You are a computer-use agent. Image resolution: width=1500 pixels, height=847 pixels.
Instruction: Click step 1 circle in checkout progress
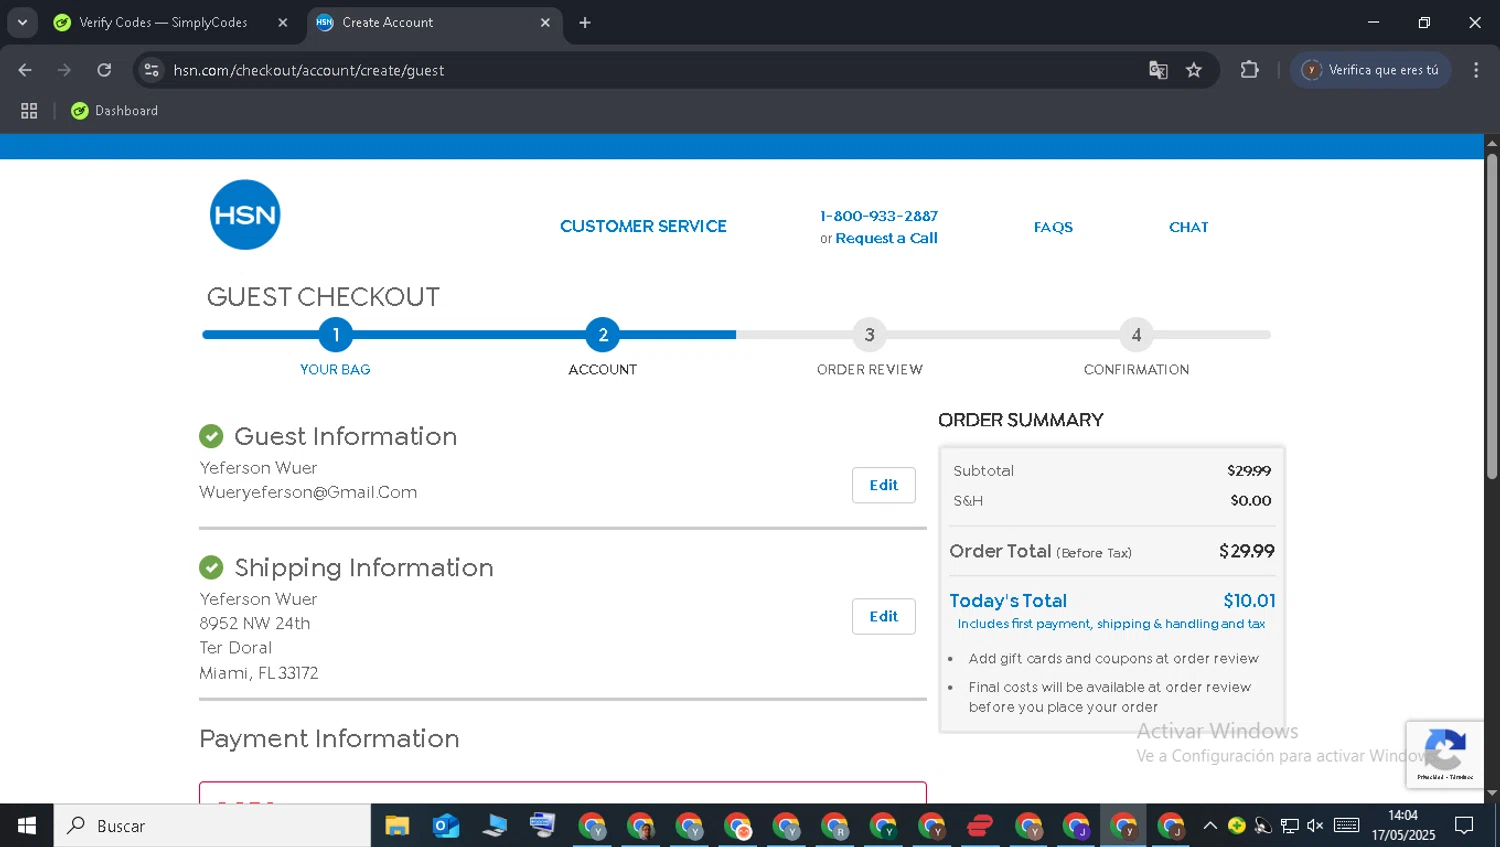tap(336, 335)
